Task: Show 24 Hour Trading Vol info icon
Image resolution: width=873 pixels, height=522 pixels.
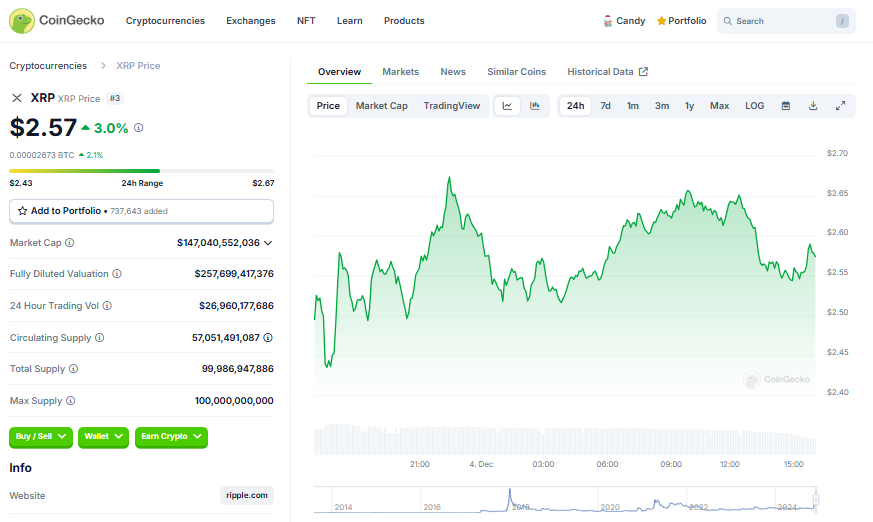Action: (x=107, y=306)
